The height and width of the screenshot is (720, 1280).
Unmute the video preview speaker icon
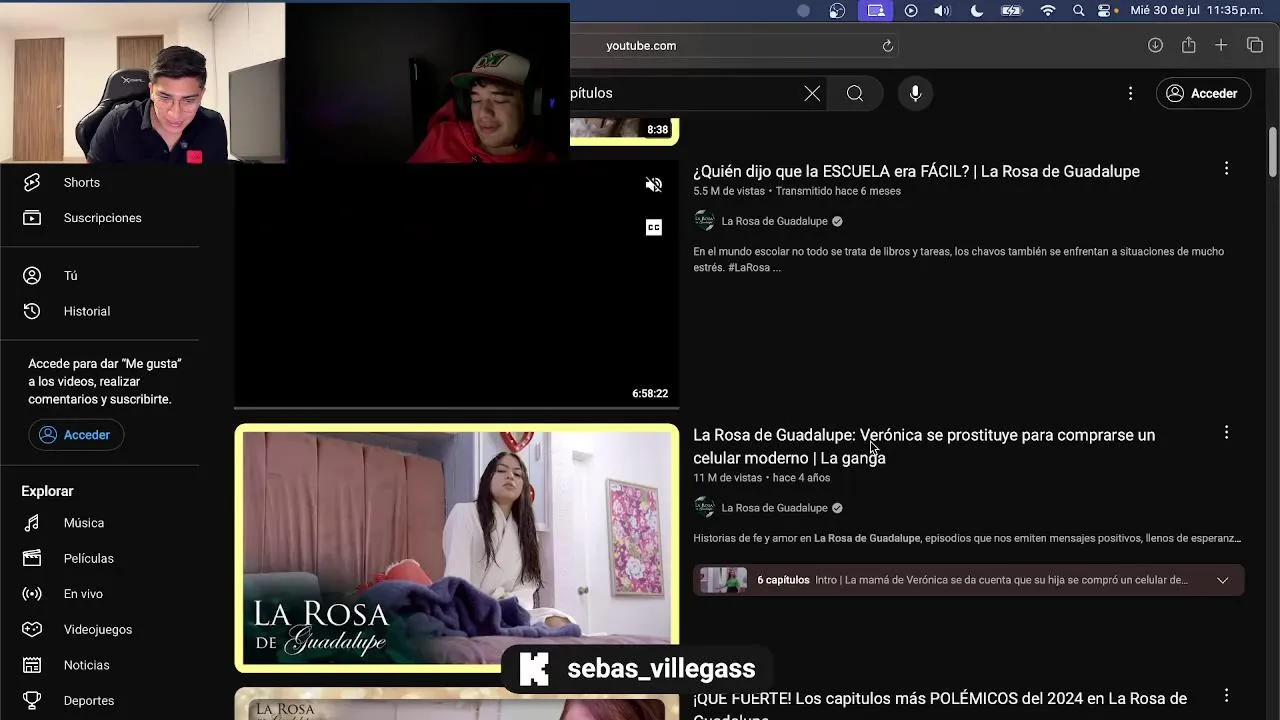coord(654,185)
